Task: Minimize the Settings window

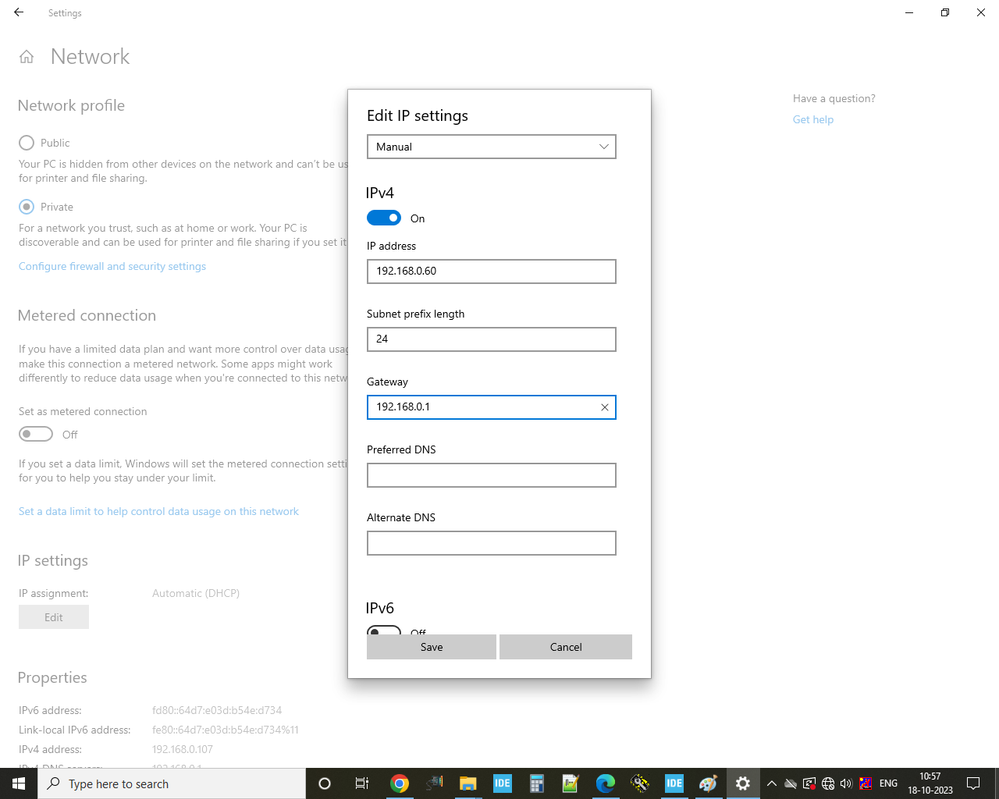Action: pos(909,12)
